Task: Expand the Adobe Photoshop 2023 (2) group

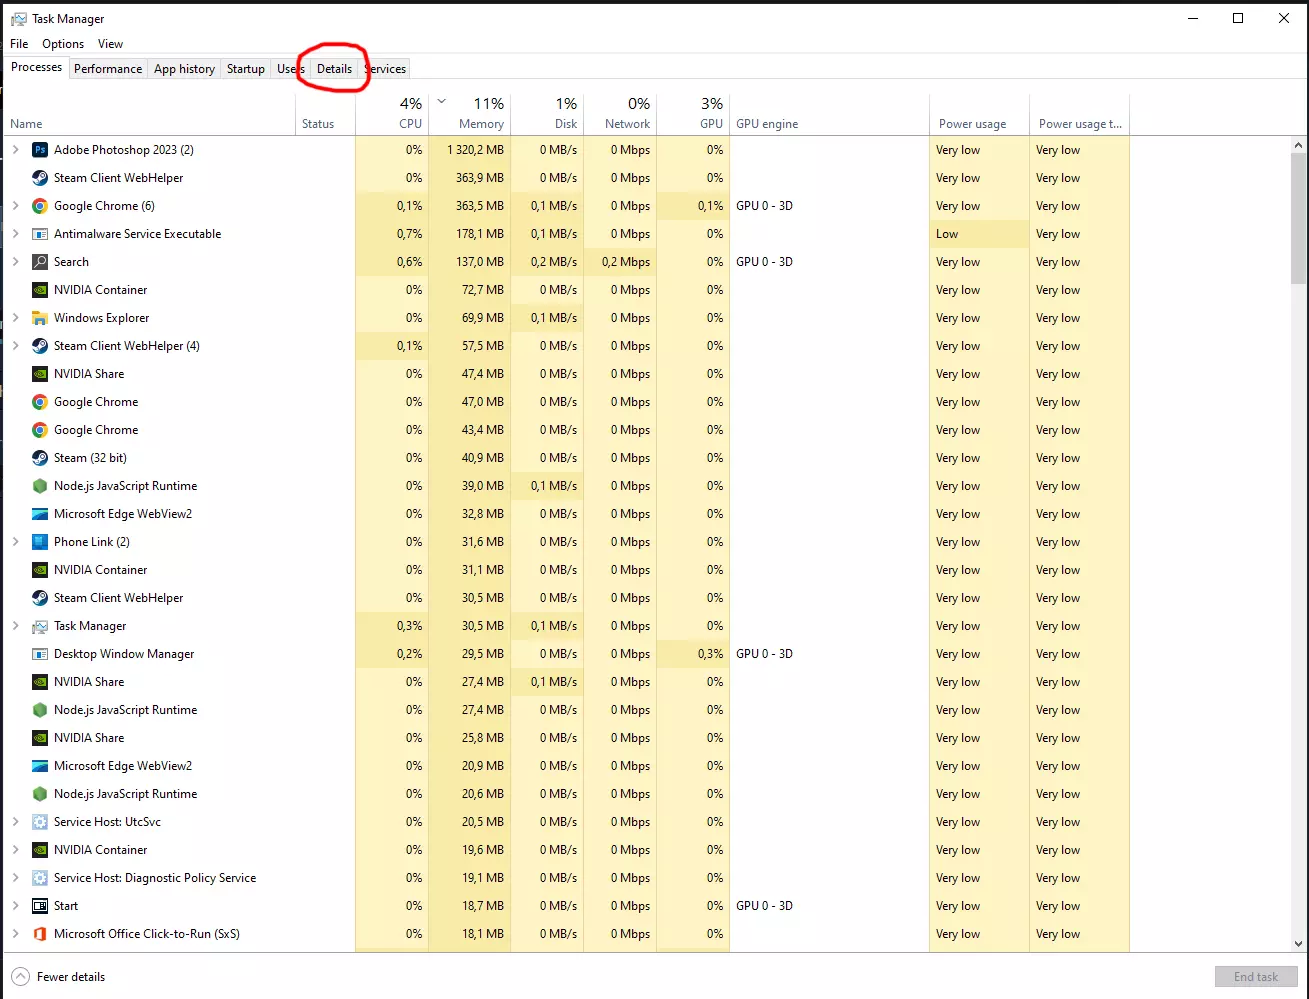Action: pos(15,150)
